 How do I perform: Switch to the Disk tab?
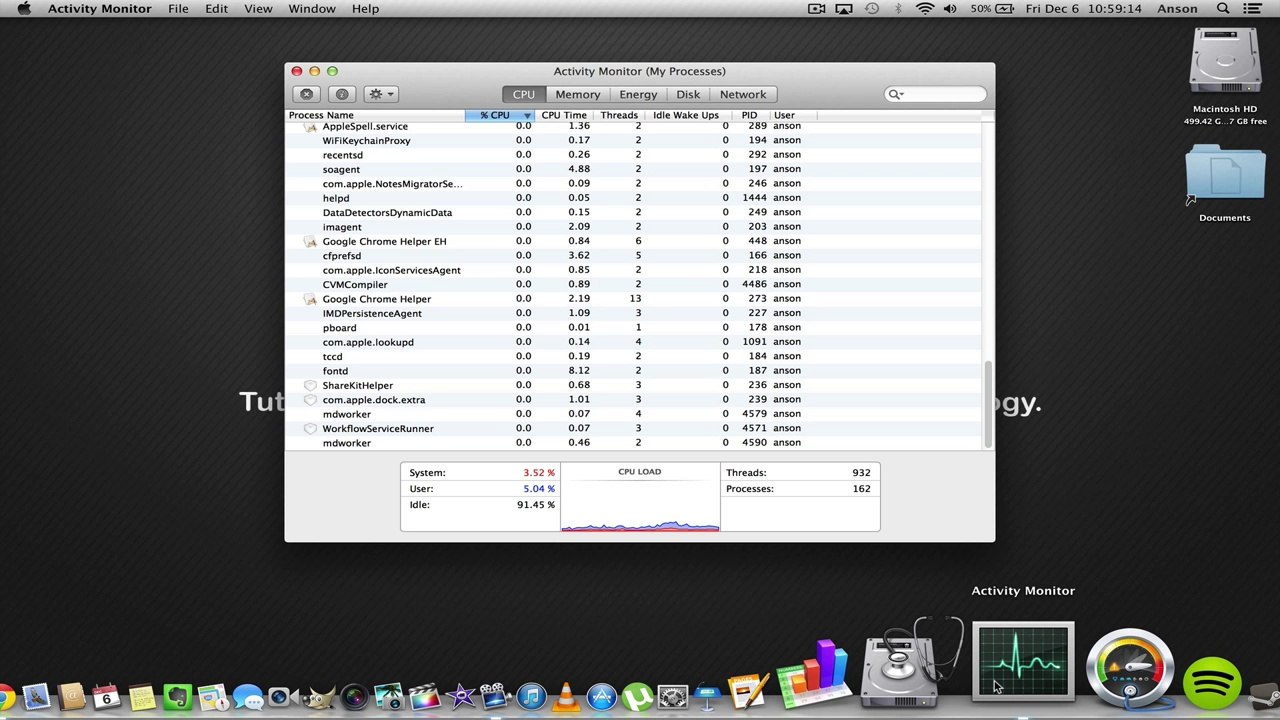(x=688, y=94)
